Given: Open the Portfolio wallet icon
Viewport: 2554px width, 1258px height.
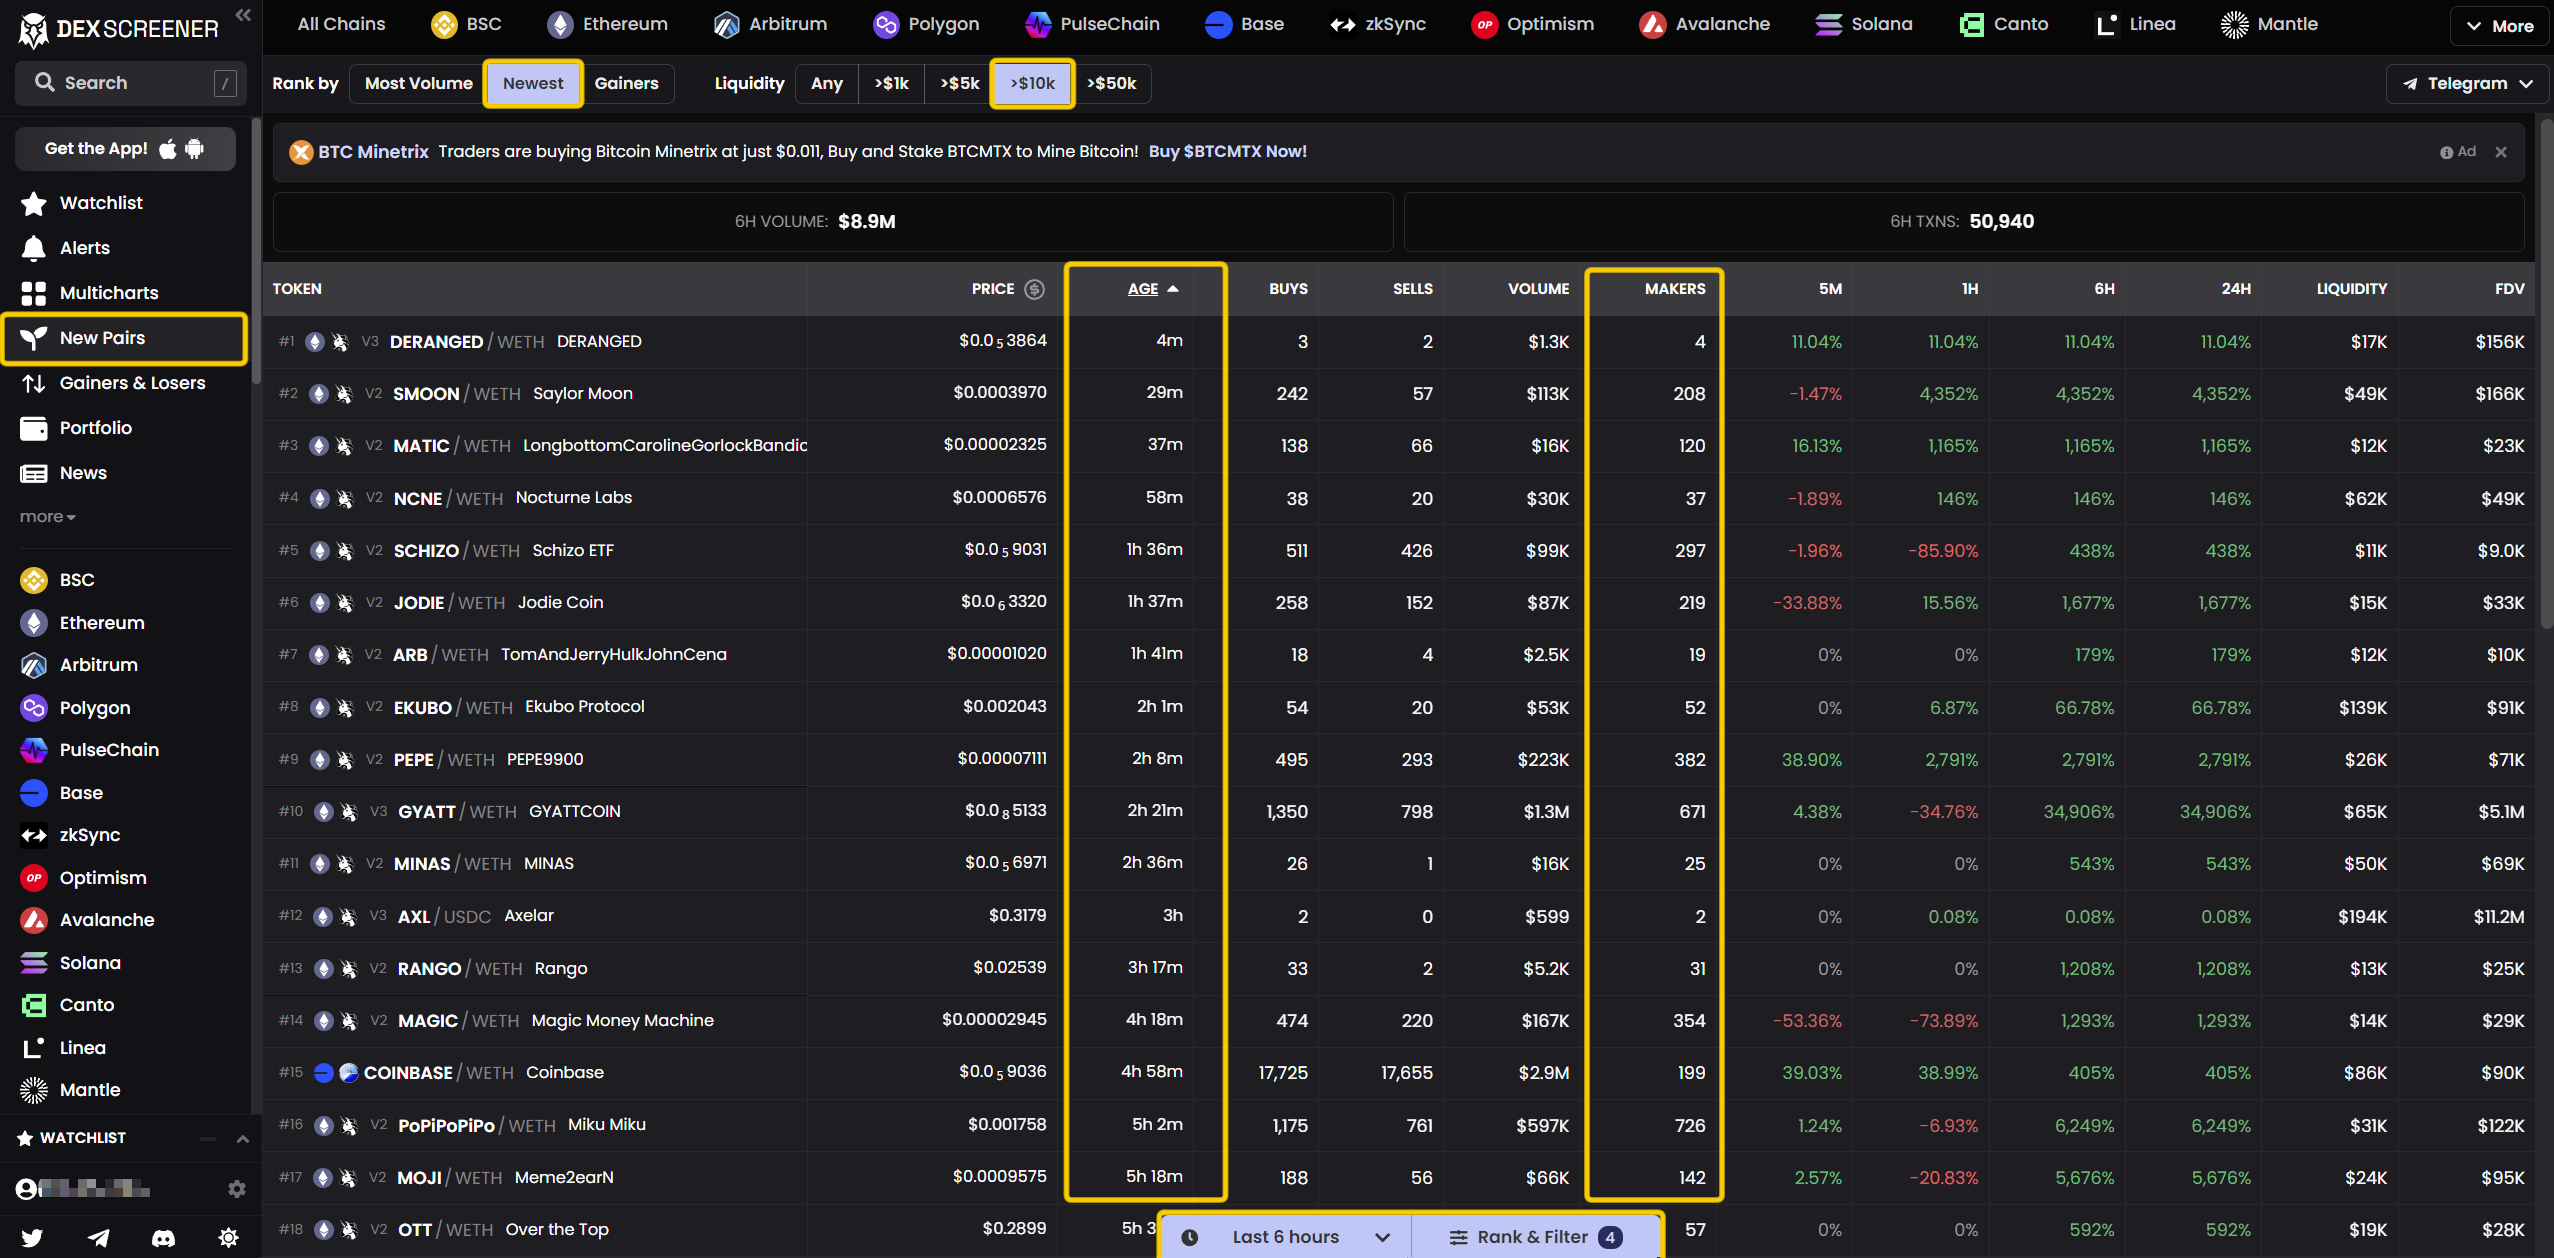Looking at the screenshot, I should (33, 428).
